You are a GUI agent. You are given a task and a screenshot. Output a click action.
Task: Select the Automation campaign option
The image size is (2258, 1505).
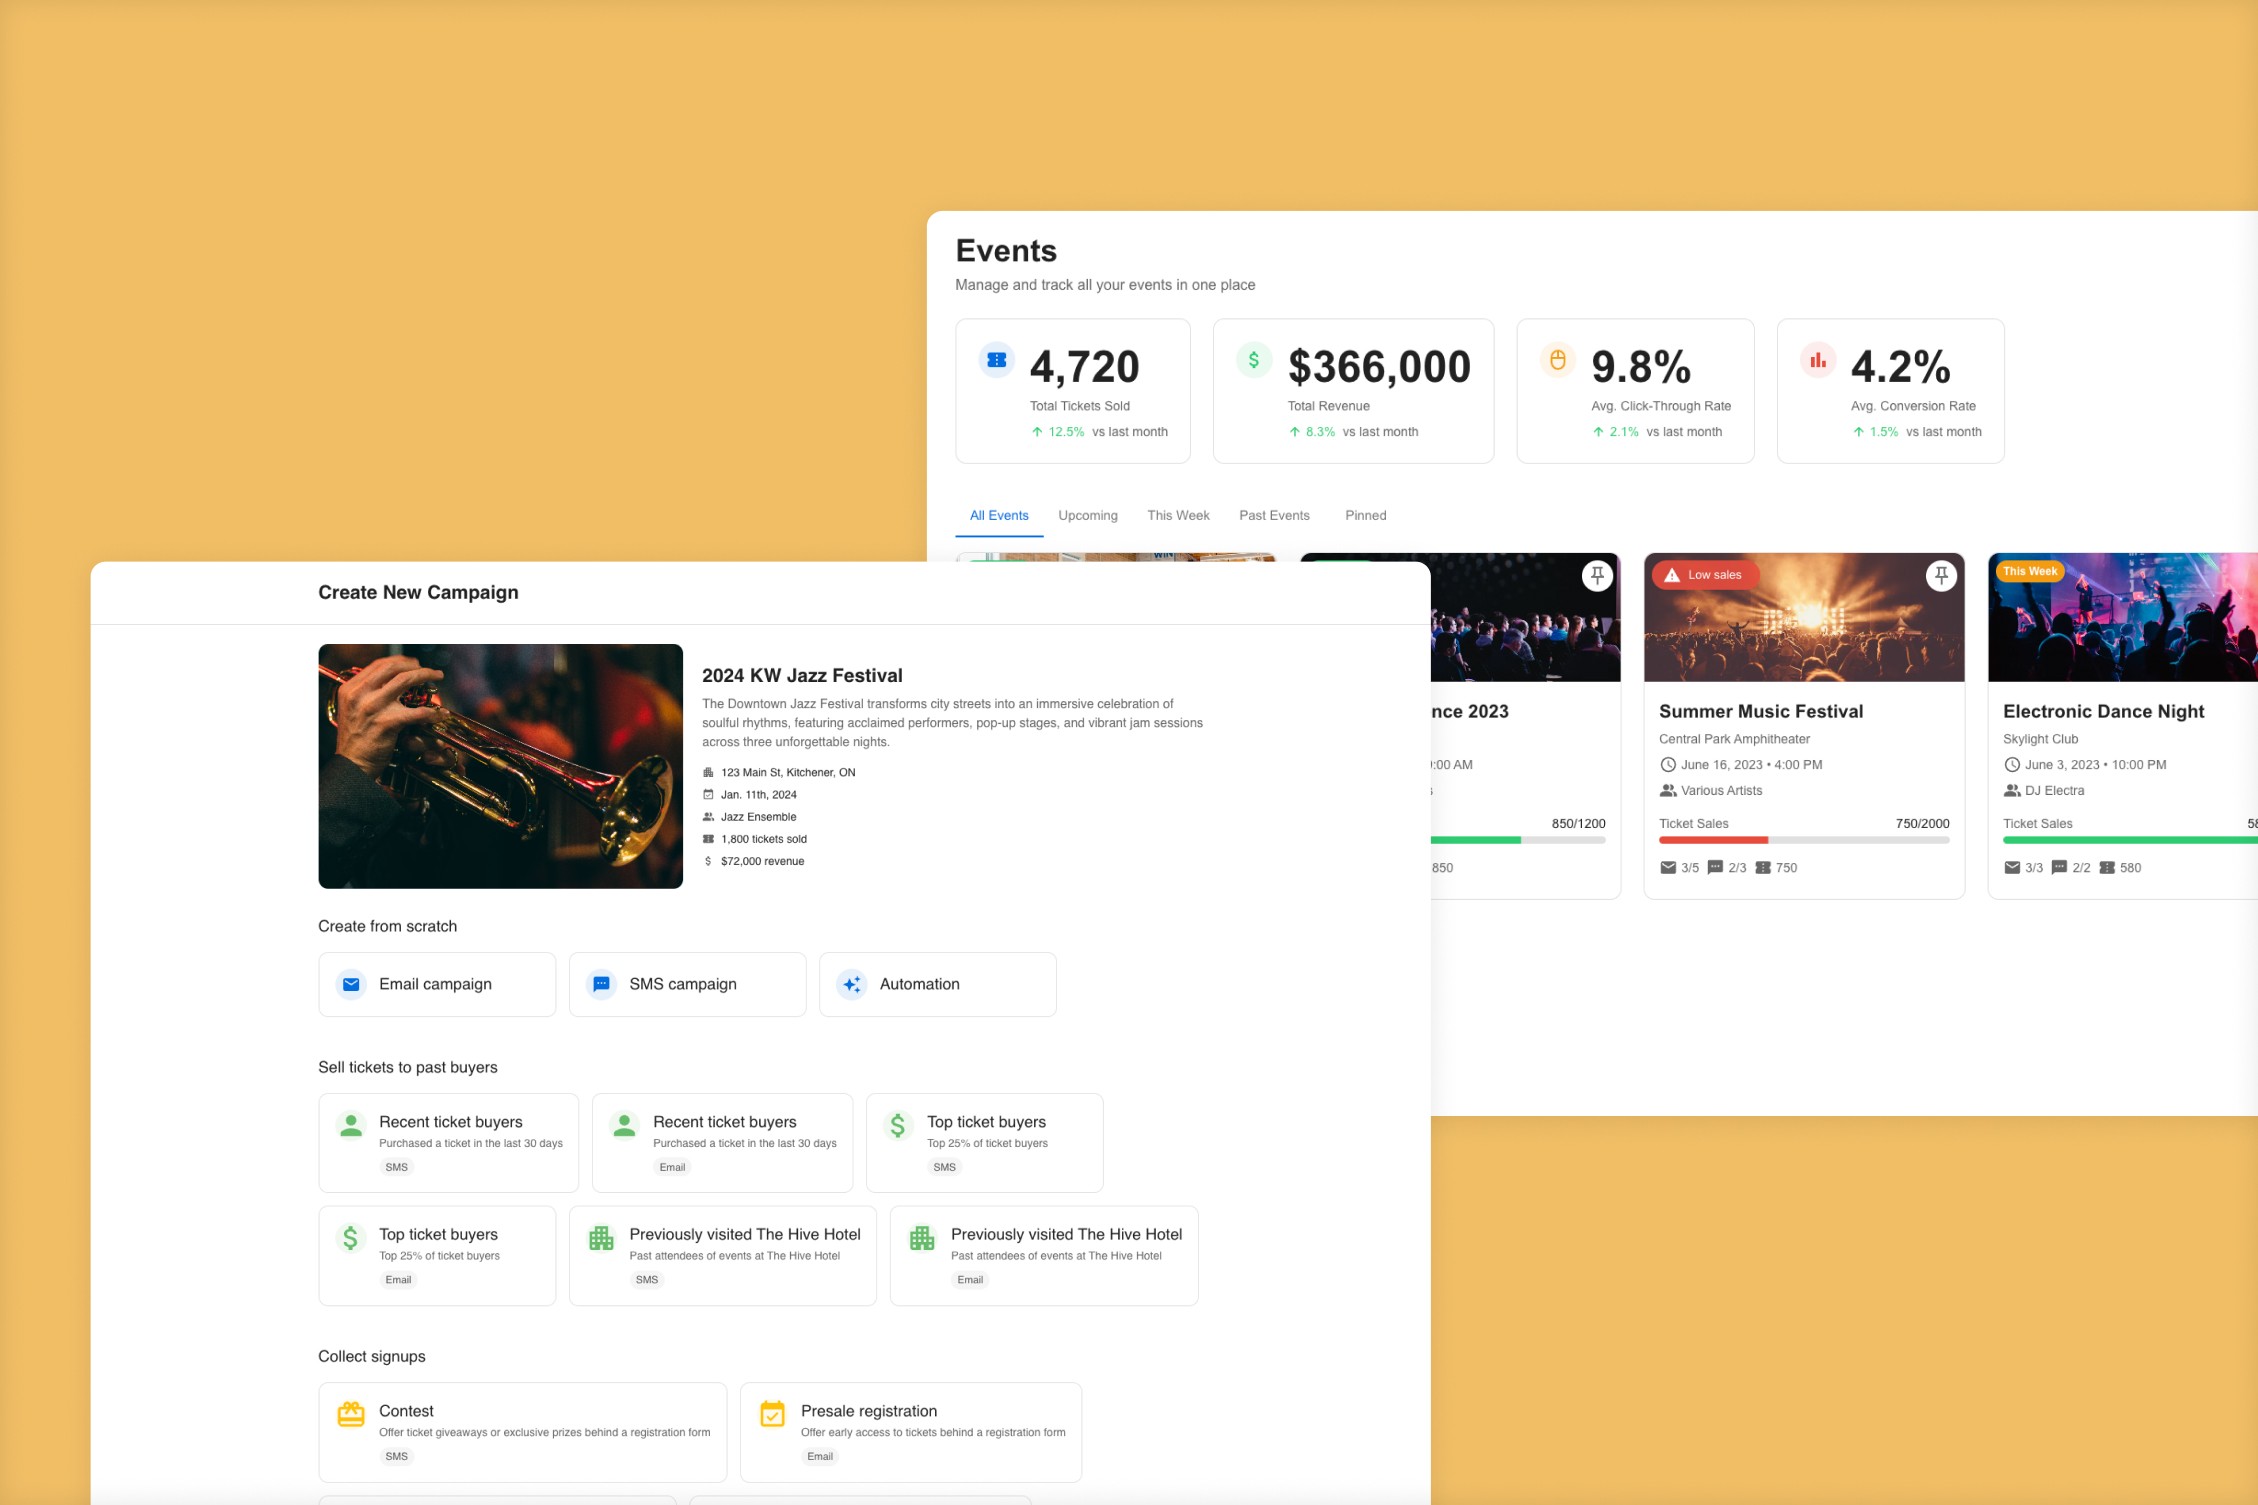tap(937, 985)
